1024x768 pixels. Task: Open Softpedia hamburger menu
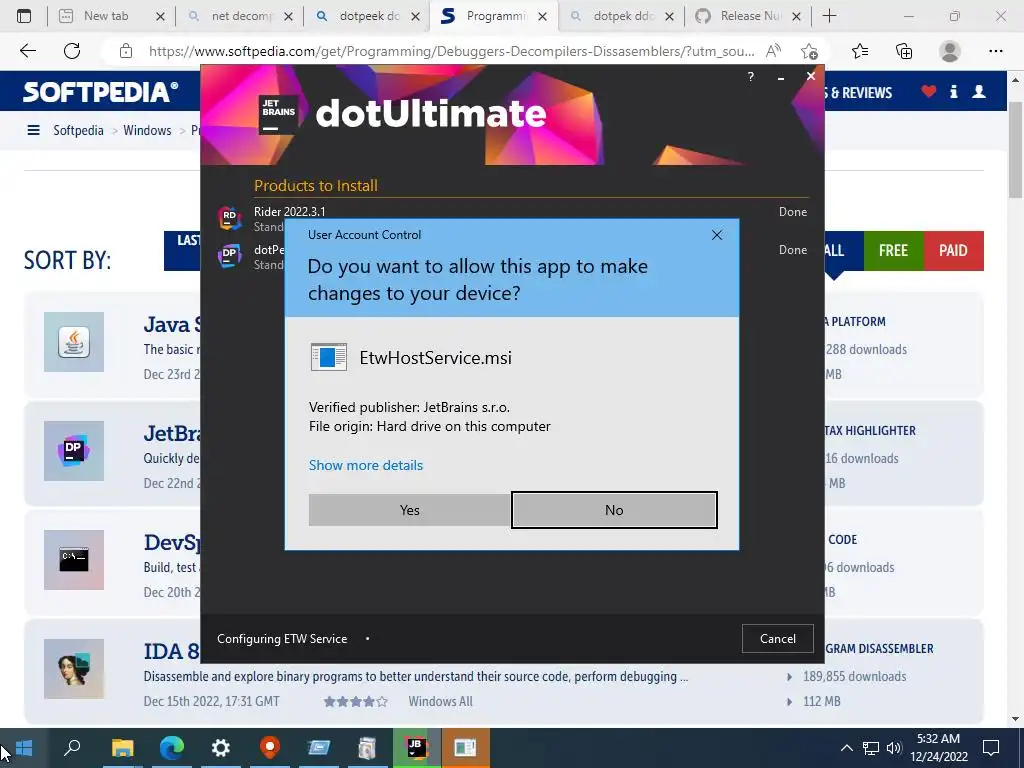[x=33, y=130]
